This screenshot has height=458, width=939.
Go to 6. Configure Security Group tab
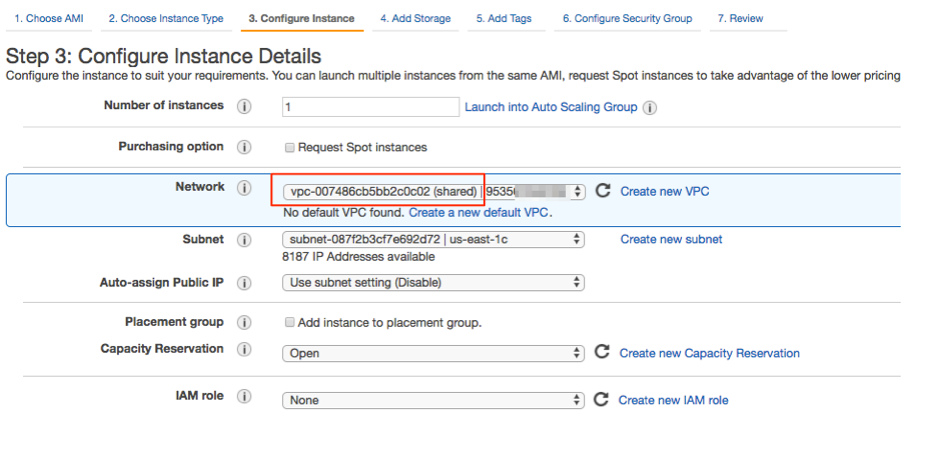628,19
